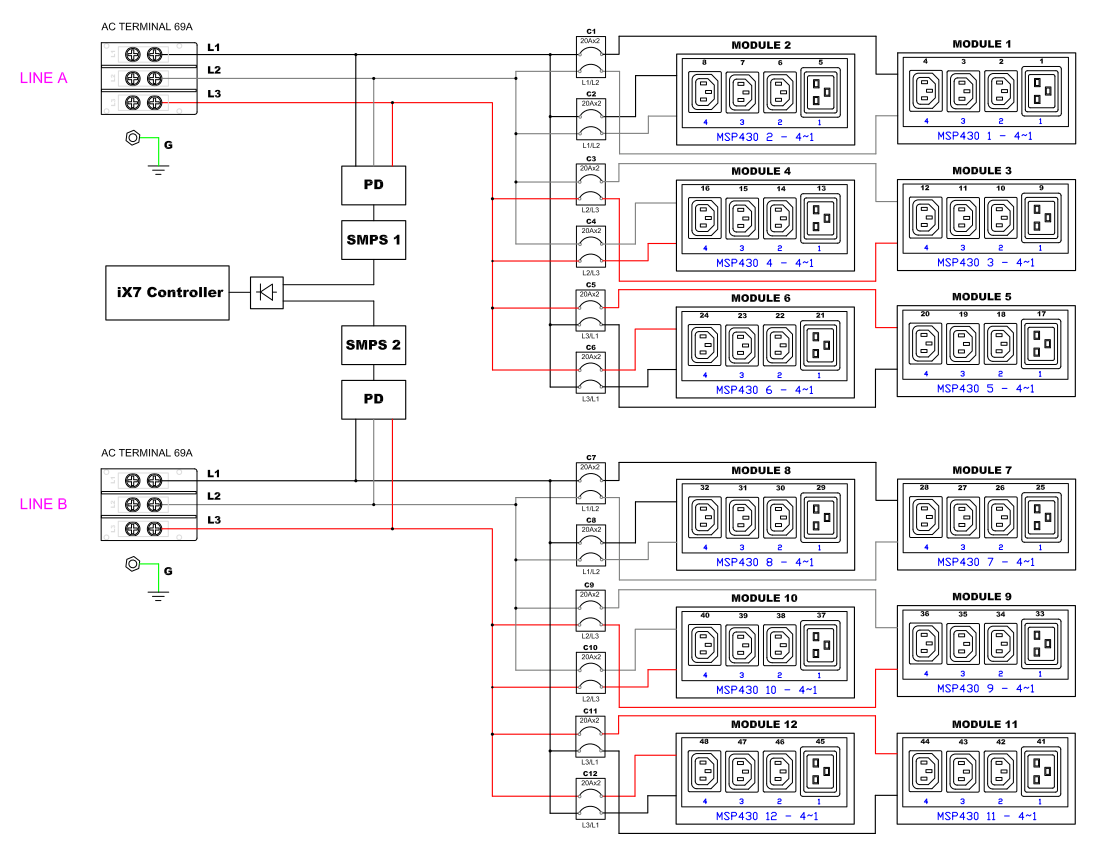Click the Line B L3 terminal screws
Viewport: 1101px width, 853px height.
[143, 529]
